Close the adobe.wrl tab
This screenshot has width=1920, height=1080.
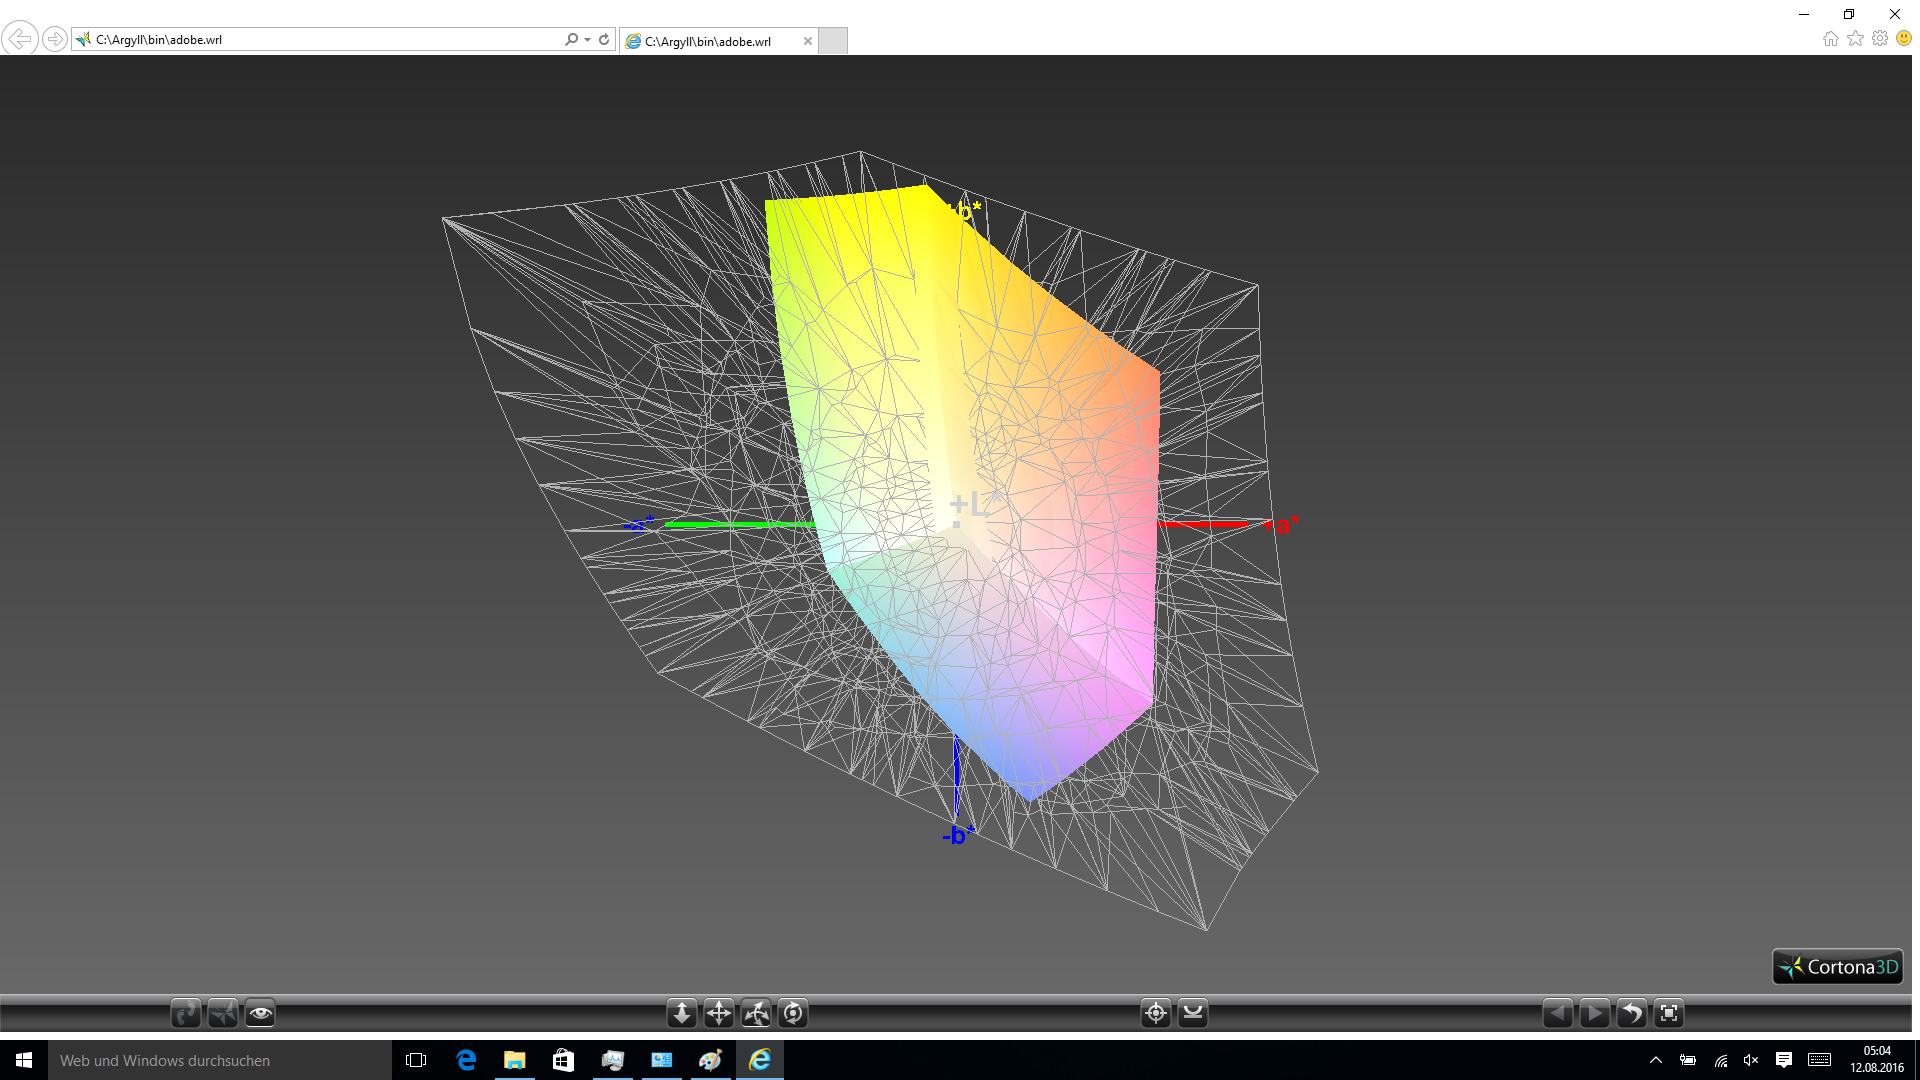click(808, 41)
